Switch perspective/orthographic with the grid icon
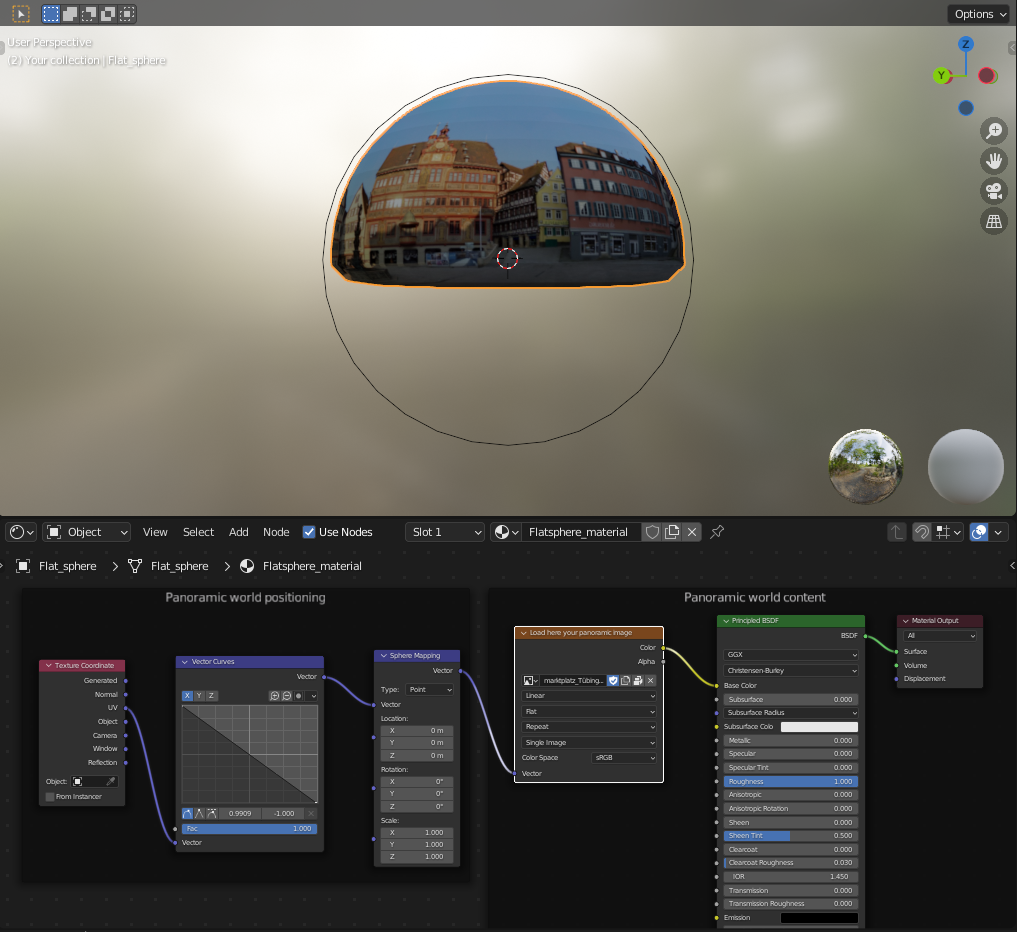 [x=994, y=223]
